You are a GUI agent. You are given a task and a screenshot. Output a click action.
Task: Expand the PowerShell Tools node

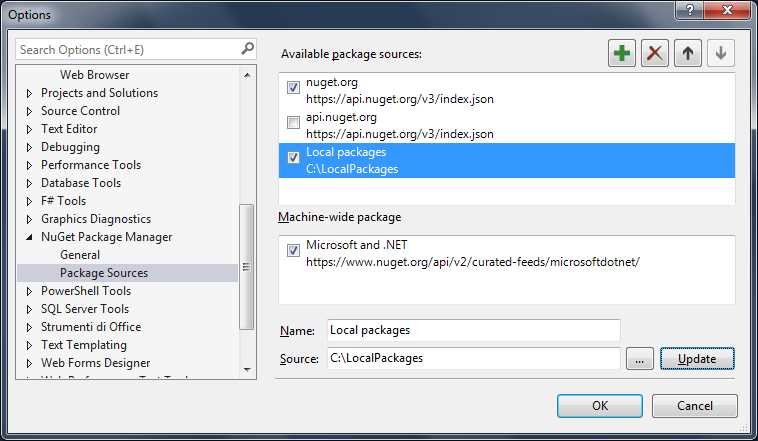[29, 291]
